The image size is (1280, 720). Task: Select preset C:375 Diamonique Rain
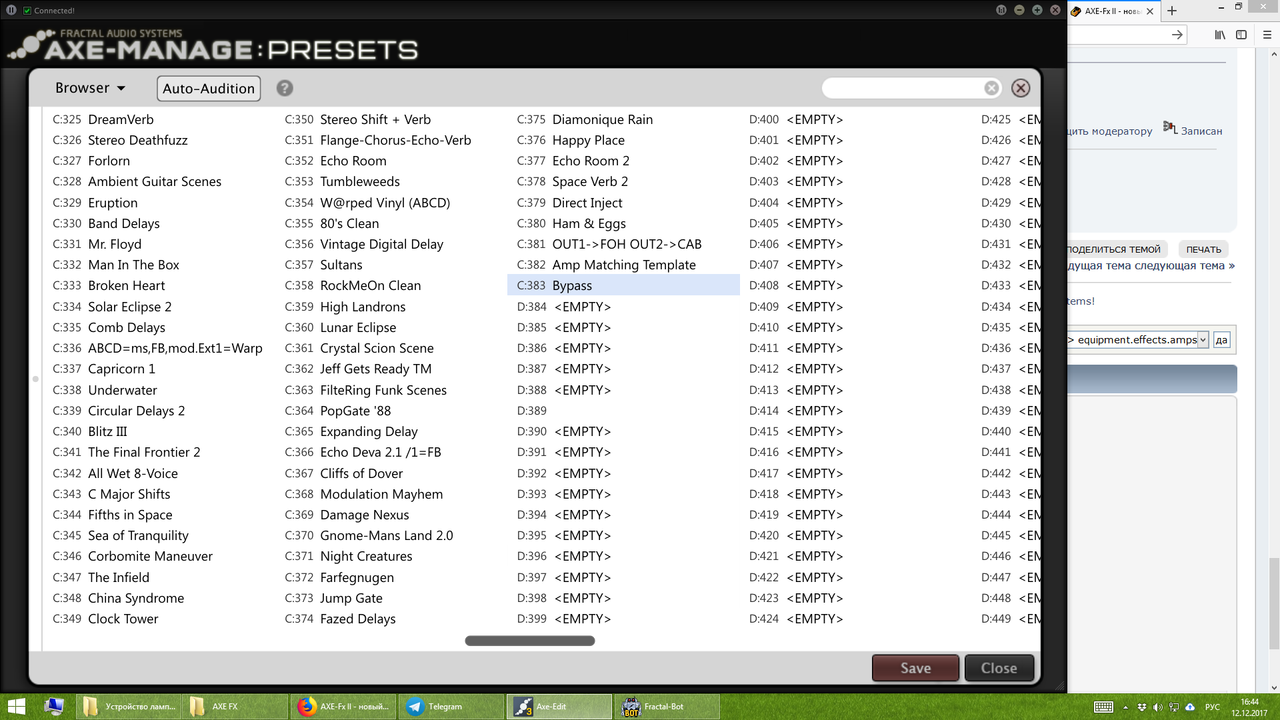(x=624, y=119)
